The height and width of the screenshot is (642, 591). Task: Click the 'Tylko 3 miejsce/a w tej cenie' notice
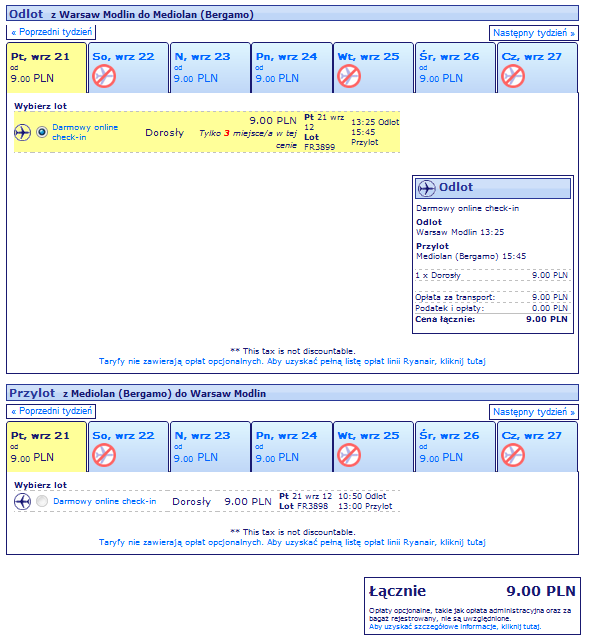coord(248,139)
